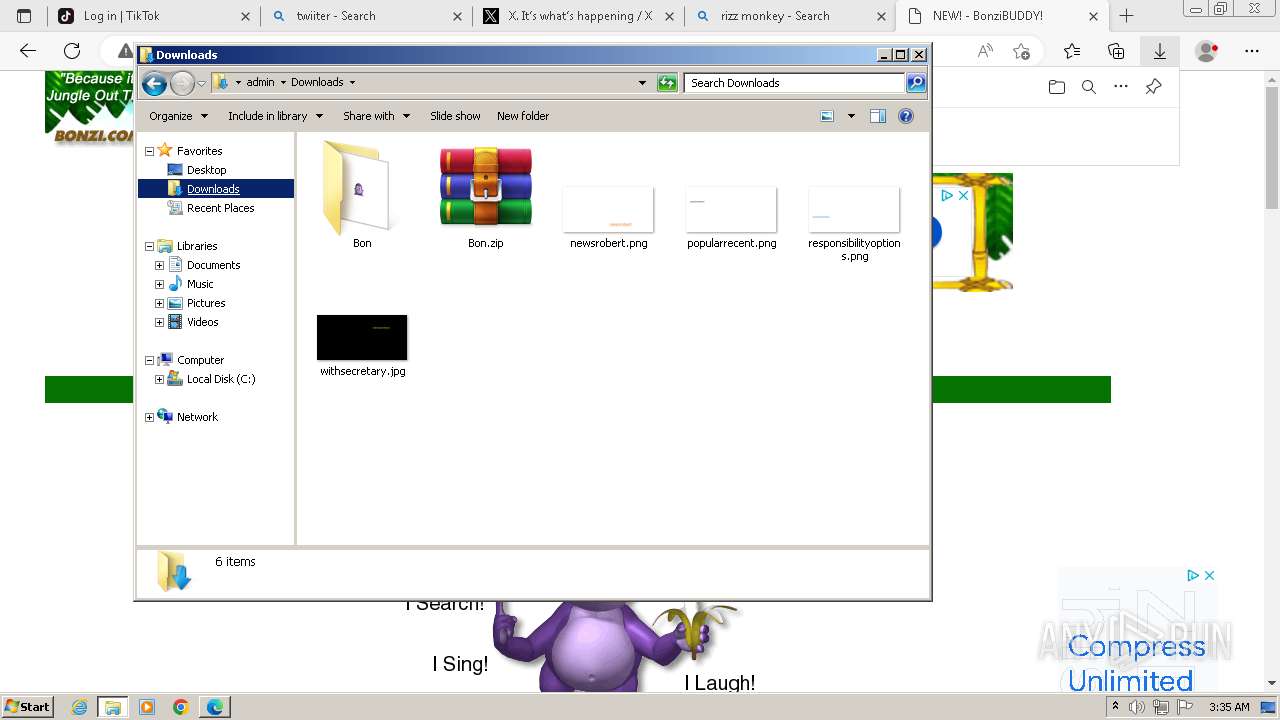1280x720 pixels.
Task: Select Desktop under Favorites
Action: [206, 170]
